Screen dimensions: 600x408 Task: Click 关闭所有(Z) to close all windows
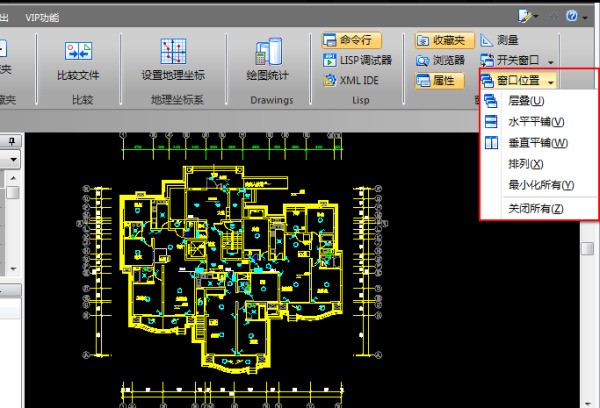pyautogui.click(x=535, y=209)
